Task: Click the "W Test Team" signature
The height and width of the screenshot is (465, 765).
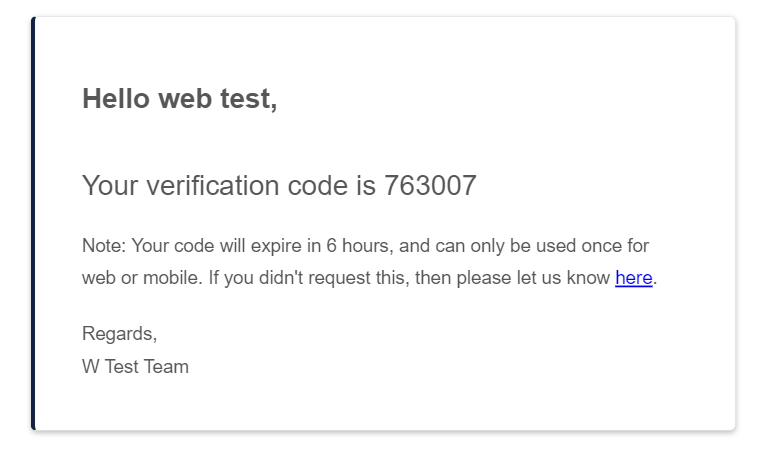Action: [x=135, y=366]
